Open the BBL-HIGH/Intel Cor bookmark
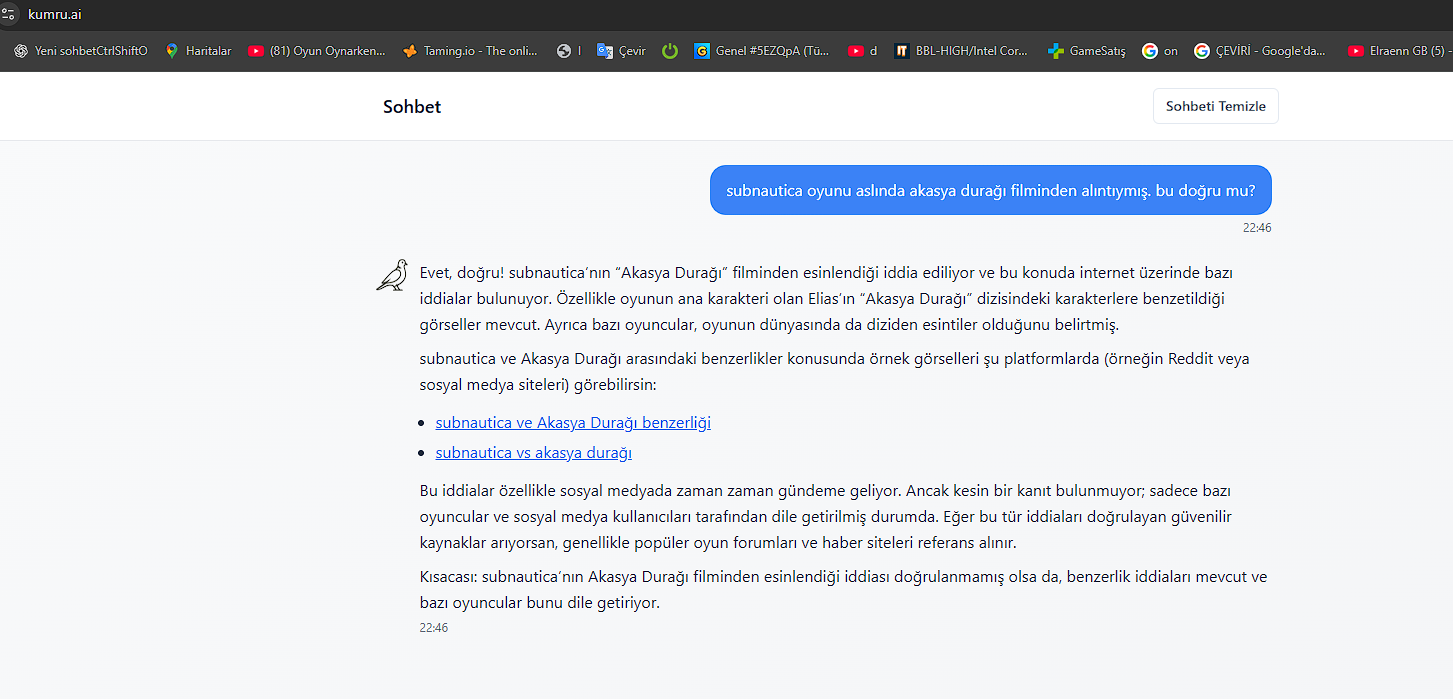 click(961, 51)
